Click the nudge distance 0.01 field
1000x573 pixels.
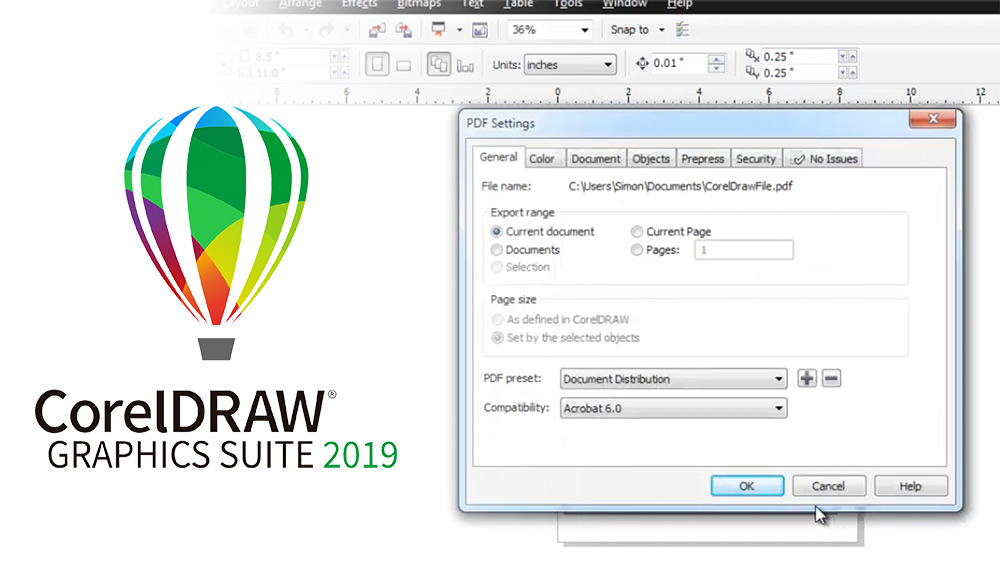[679, 63]
